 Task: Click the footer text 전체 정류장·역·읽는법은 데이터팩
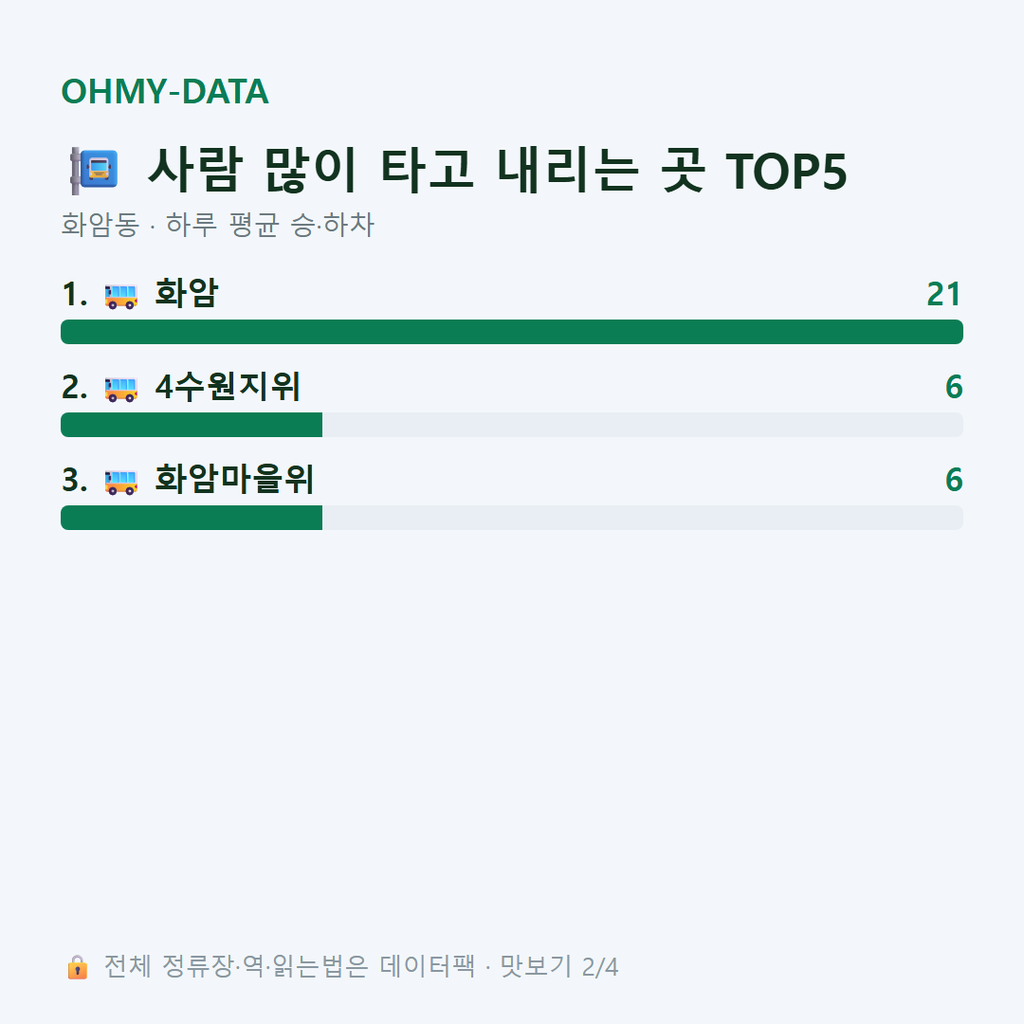tap(289, 967)
